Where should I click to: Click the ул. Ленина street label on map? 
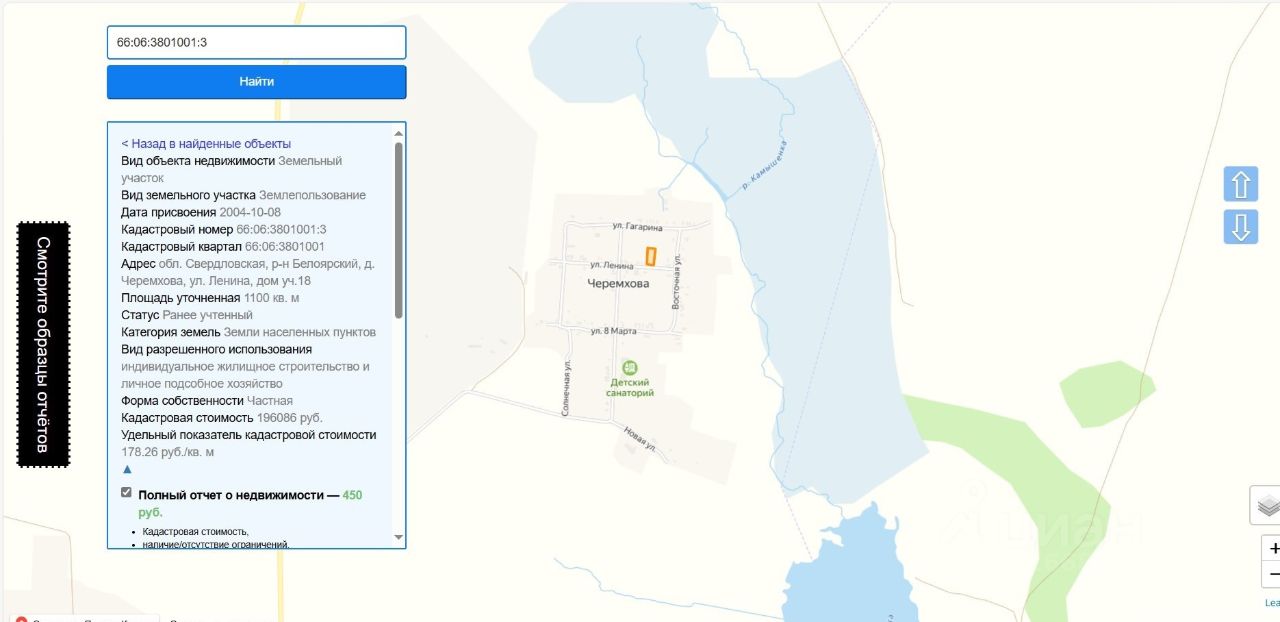point(609,265)
